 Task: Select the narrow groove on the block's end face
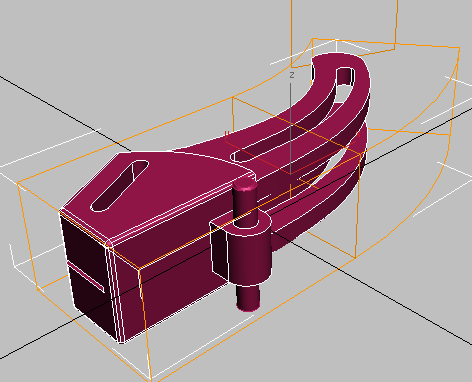click(x=86, y=276)
